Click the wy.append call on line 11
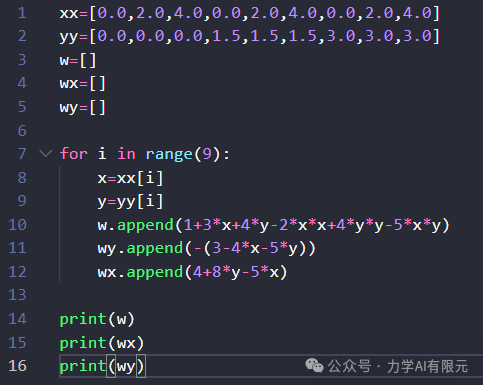This screenshot has height=385, width=483. coord(207,248)
